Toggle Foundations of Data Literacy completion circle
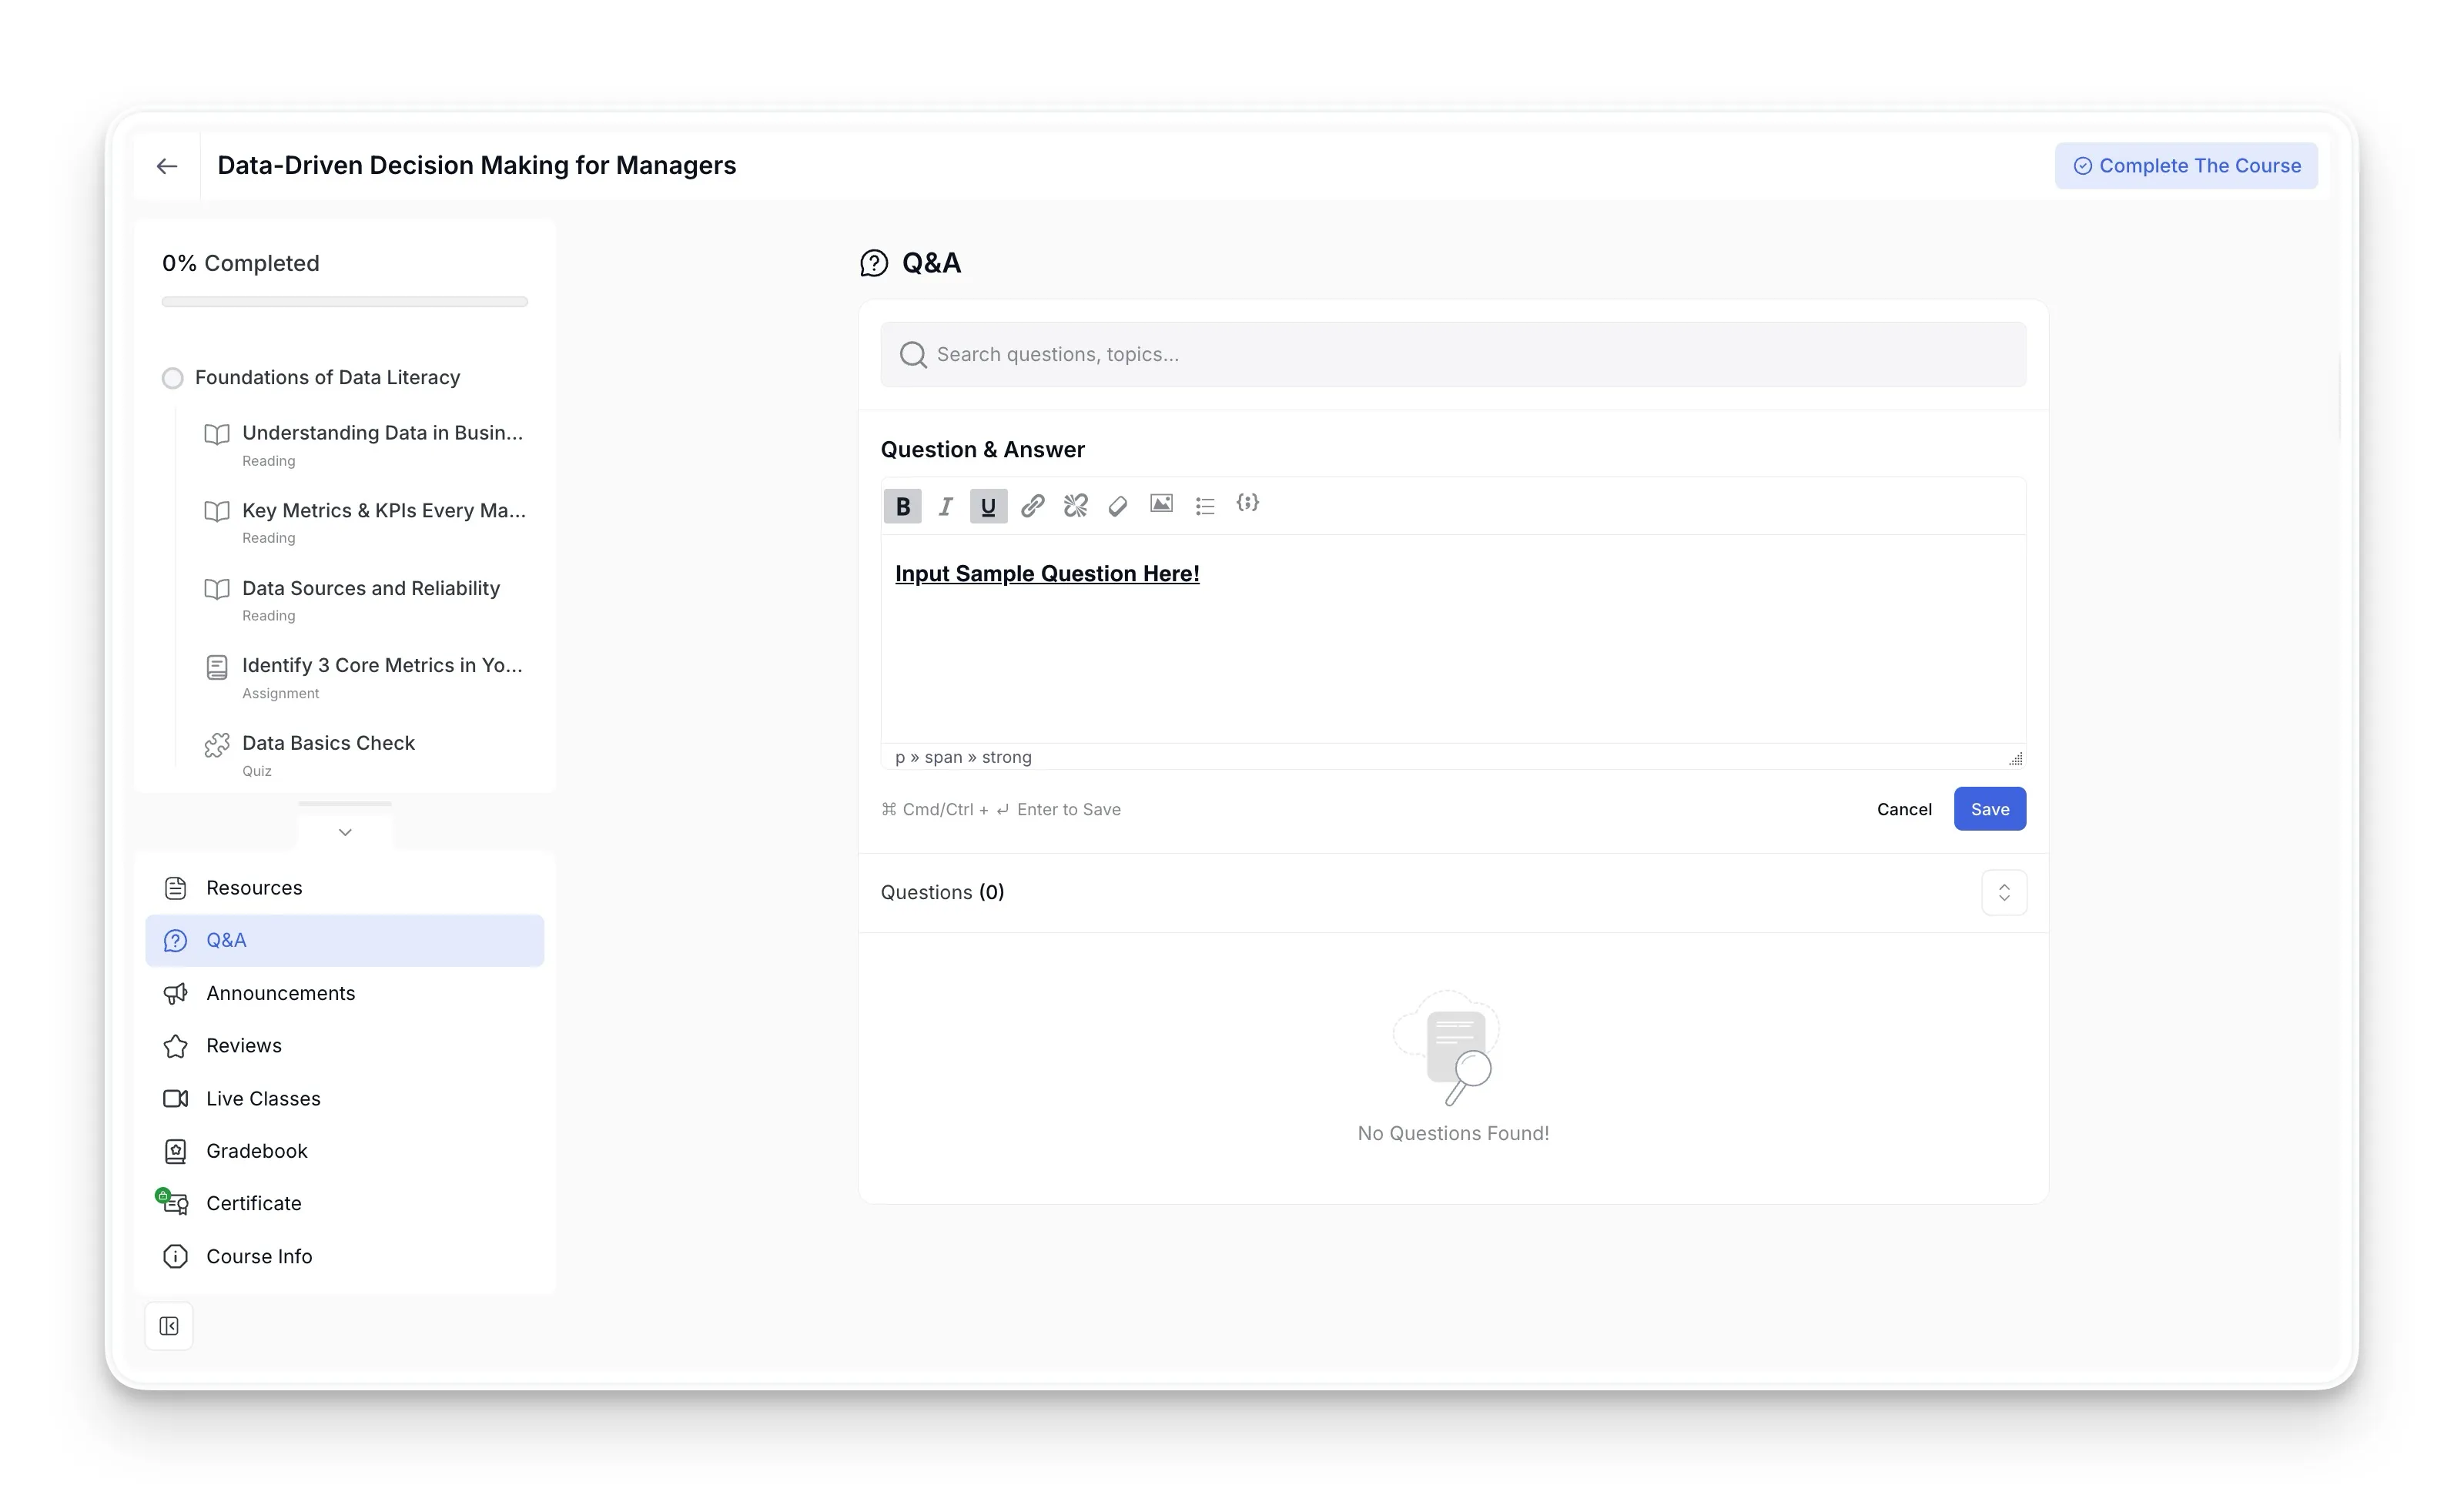The width and height of the screenshot is (2464, 1495). click(x=173, y=378)
